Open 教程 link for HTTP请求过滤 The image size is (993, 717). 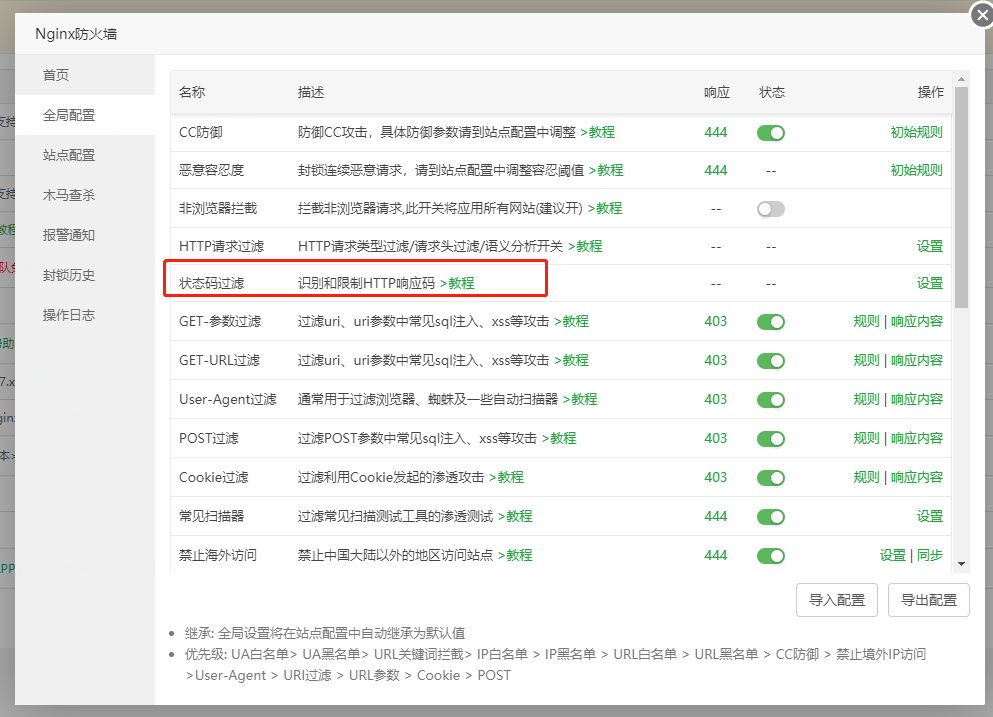coord(585,246)
